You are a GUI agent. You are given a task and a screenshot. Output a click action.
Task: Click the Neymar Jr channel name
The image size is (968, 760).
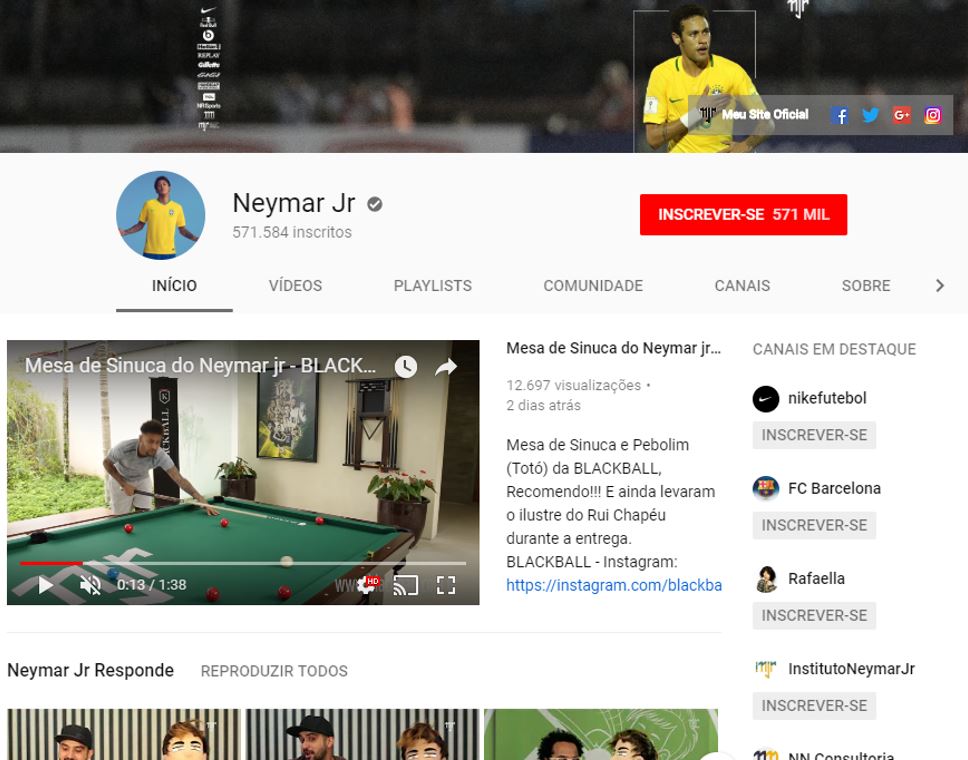(294, 203)
